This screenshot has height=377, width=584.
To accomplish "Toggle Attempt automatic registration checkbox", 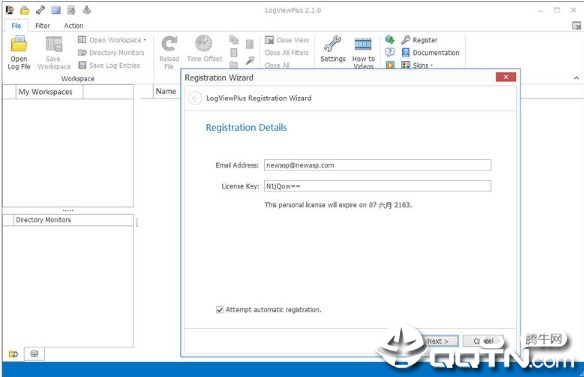I will point(220,310).
